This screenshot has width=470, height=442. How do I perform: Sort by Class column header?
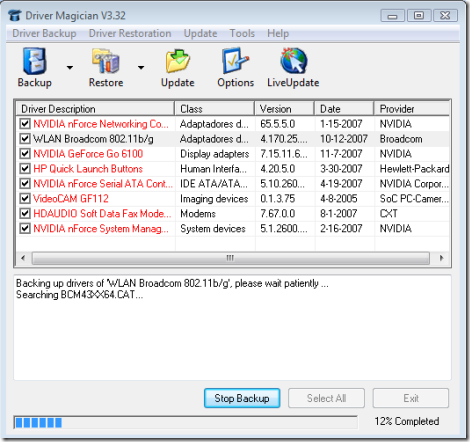[x=215, y=109]
